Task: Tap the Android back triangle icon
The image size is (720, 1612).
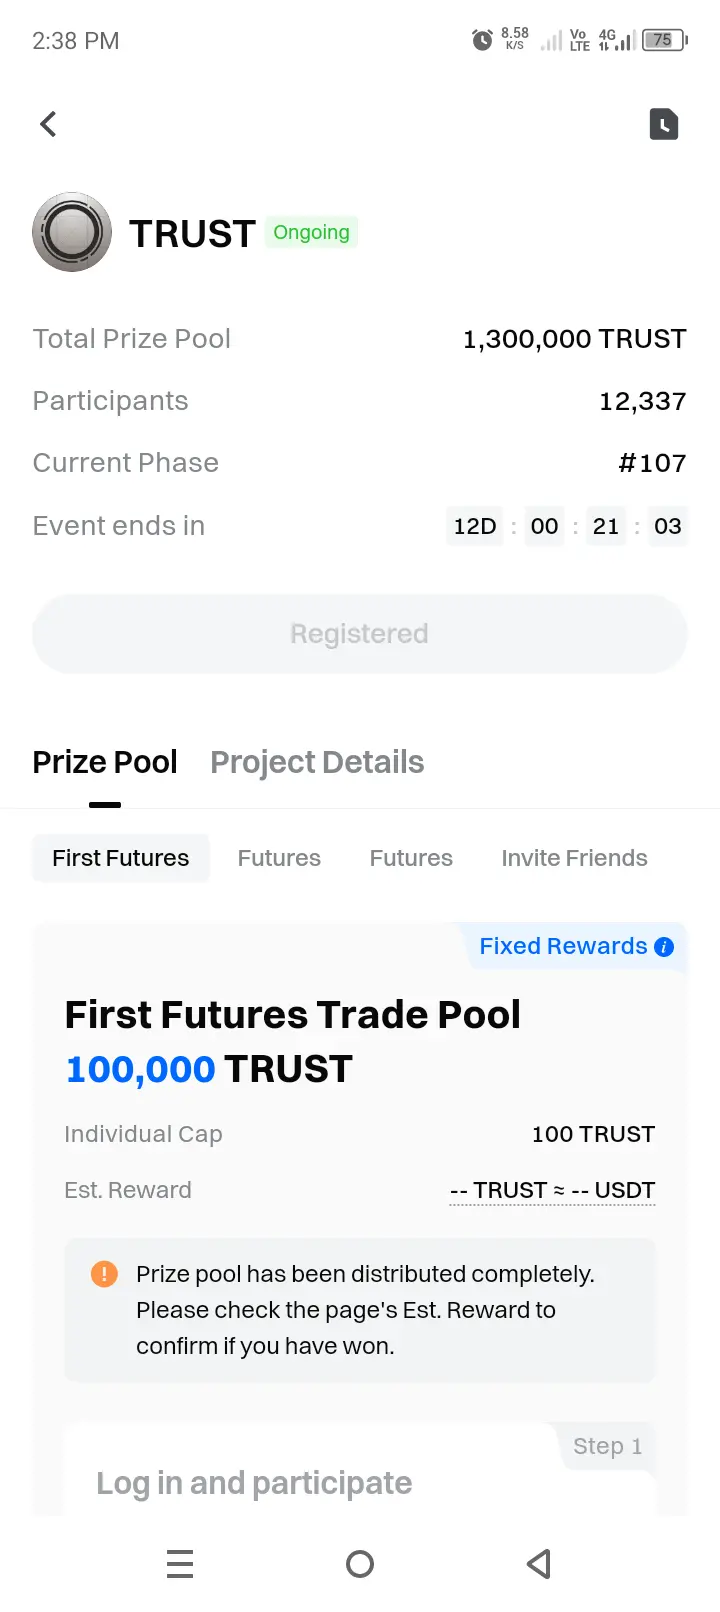Action: point(539,1564)
